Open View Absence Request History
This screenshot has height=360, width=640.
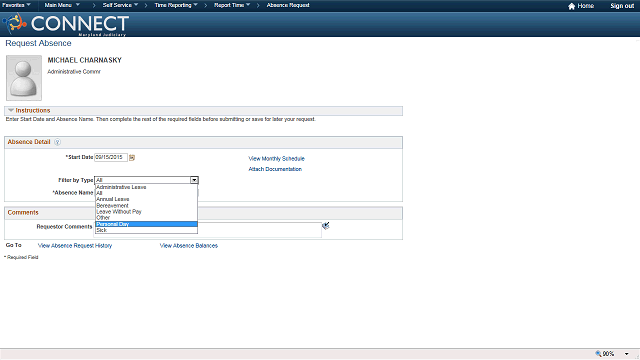75,245
